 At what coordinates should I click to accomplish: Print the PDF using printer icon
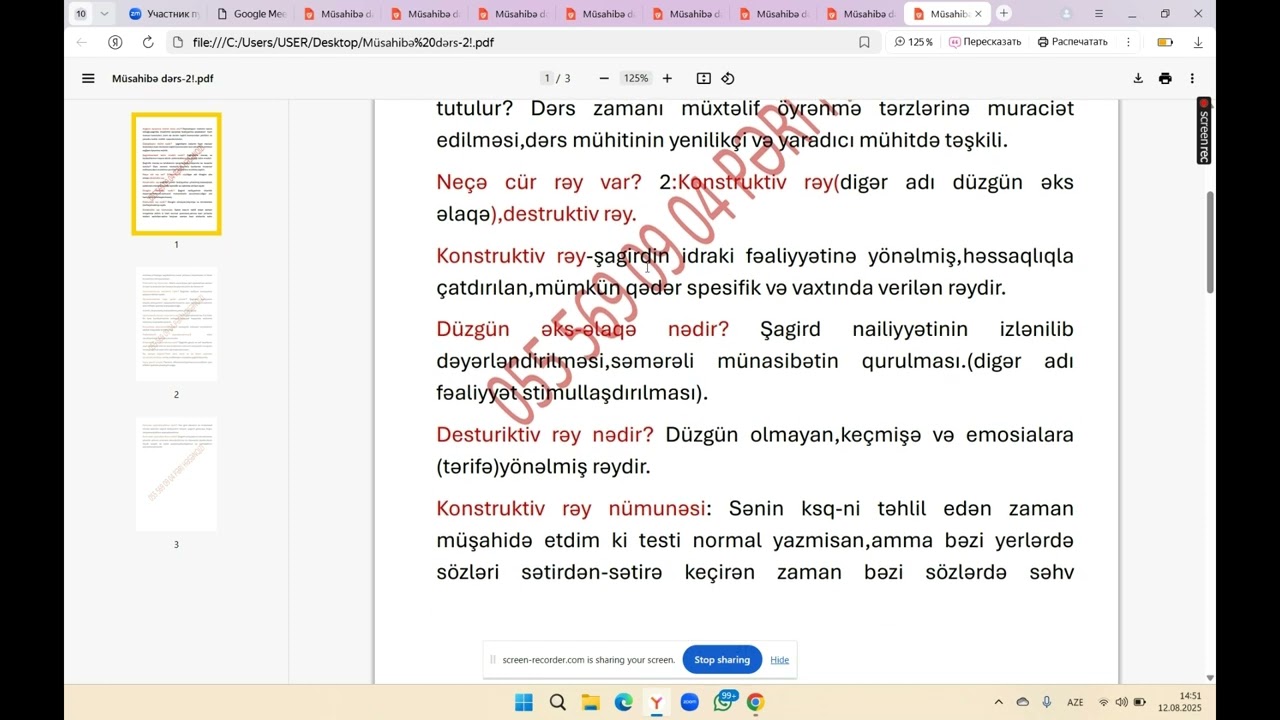[1165, 78]
